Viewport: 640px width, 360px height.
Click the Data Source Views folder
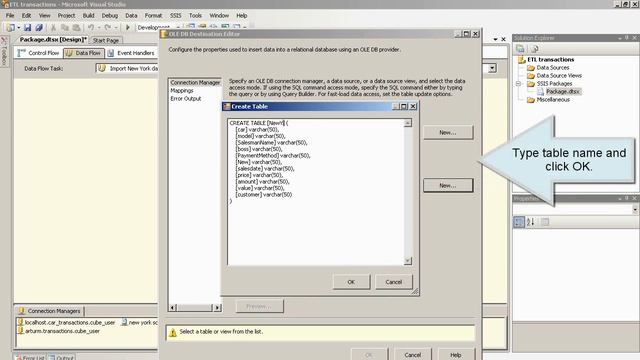coord(554,76)
